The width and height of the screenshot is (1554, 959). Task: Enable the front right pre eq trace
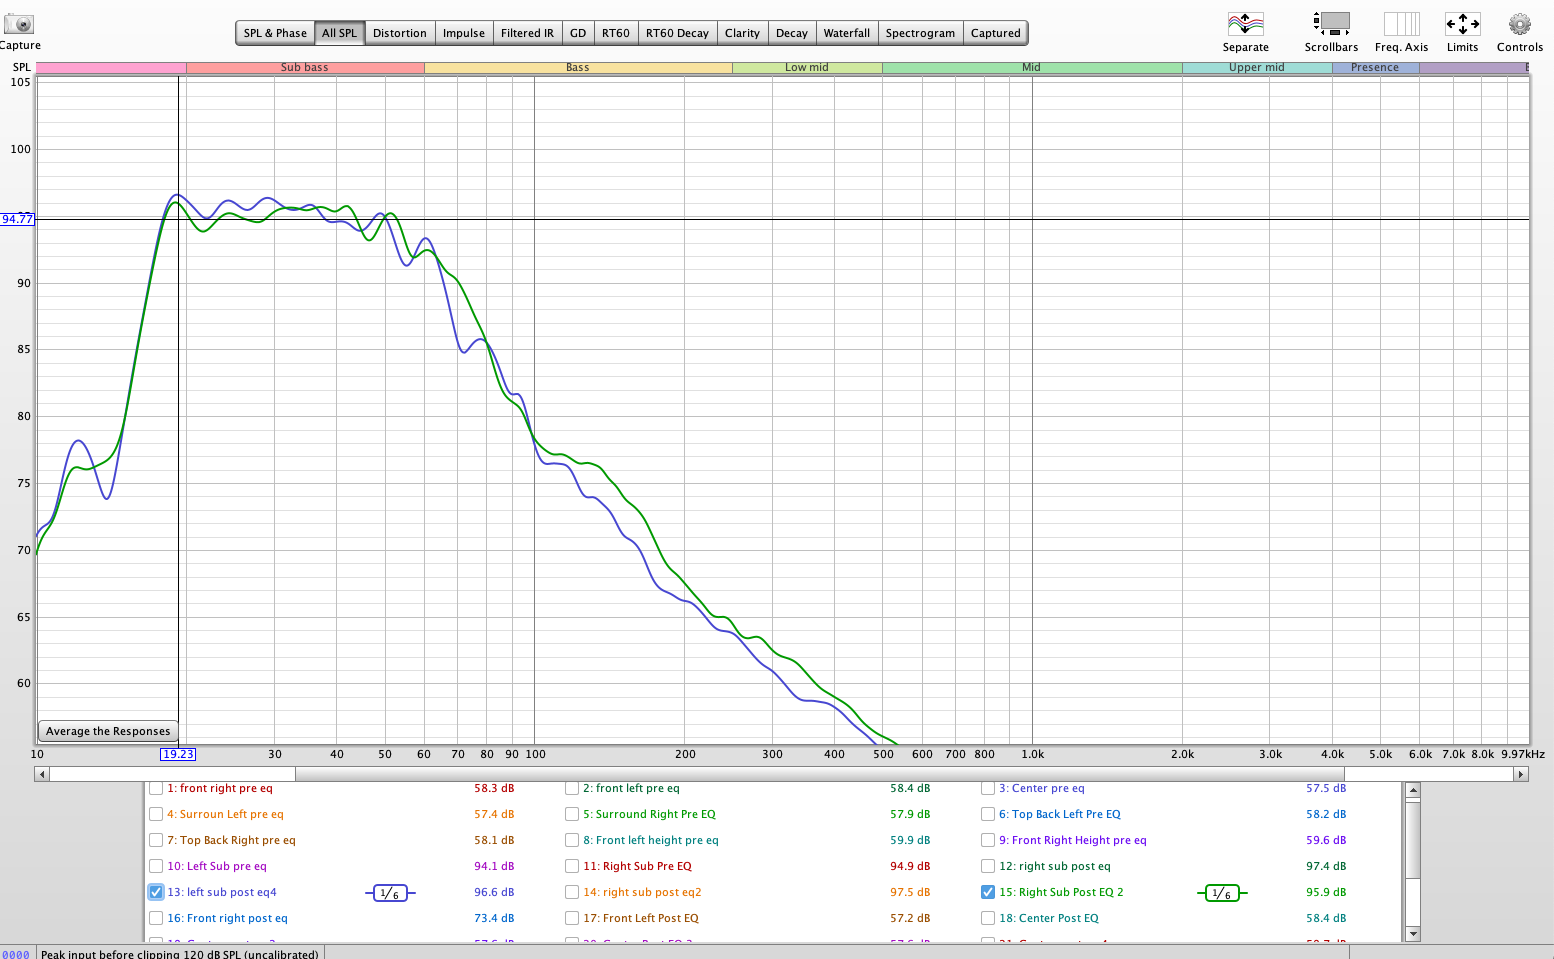coord(156,788)
